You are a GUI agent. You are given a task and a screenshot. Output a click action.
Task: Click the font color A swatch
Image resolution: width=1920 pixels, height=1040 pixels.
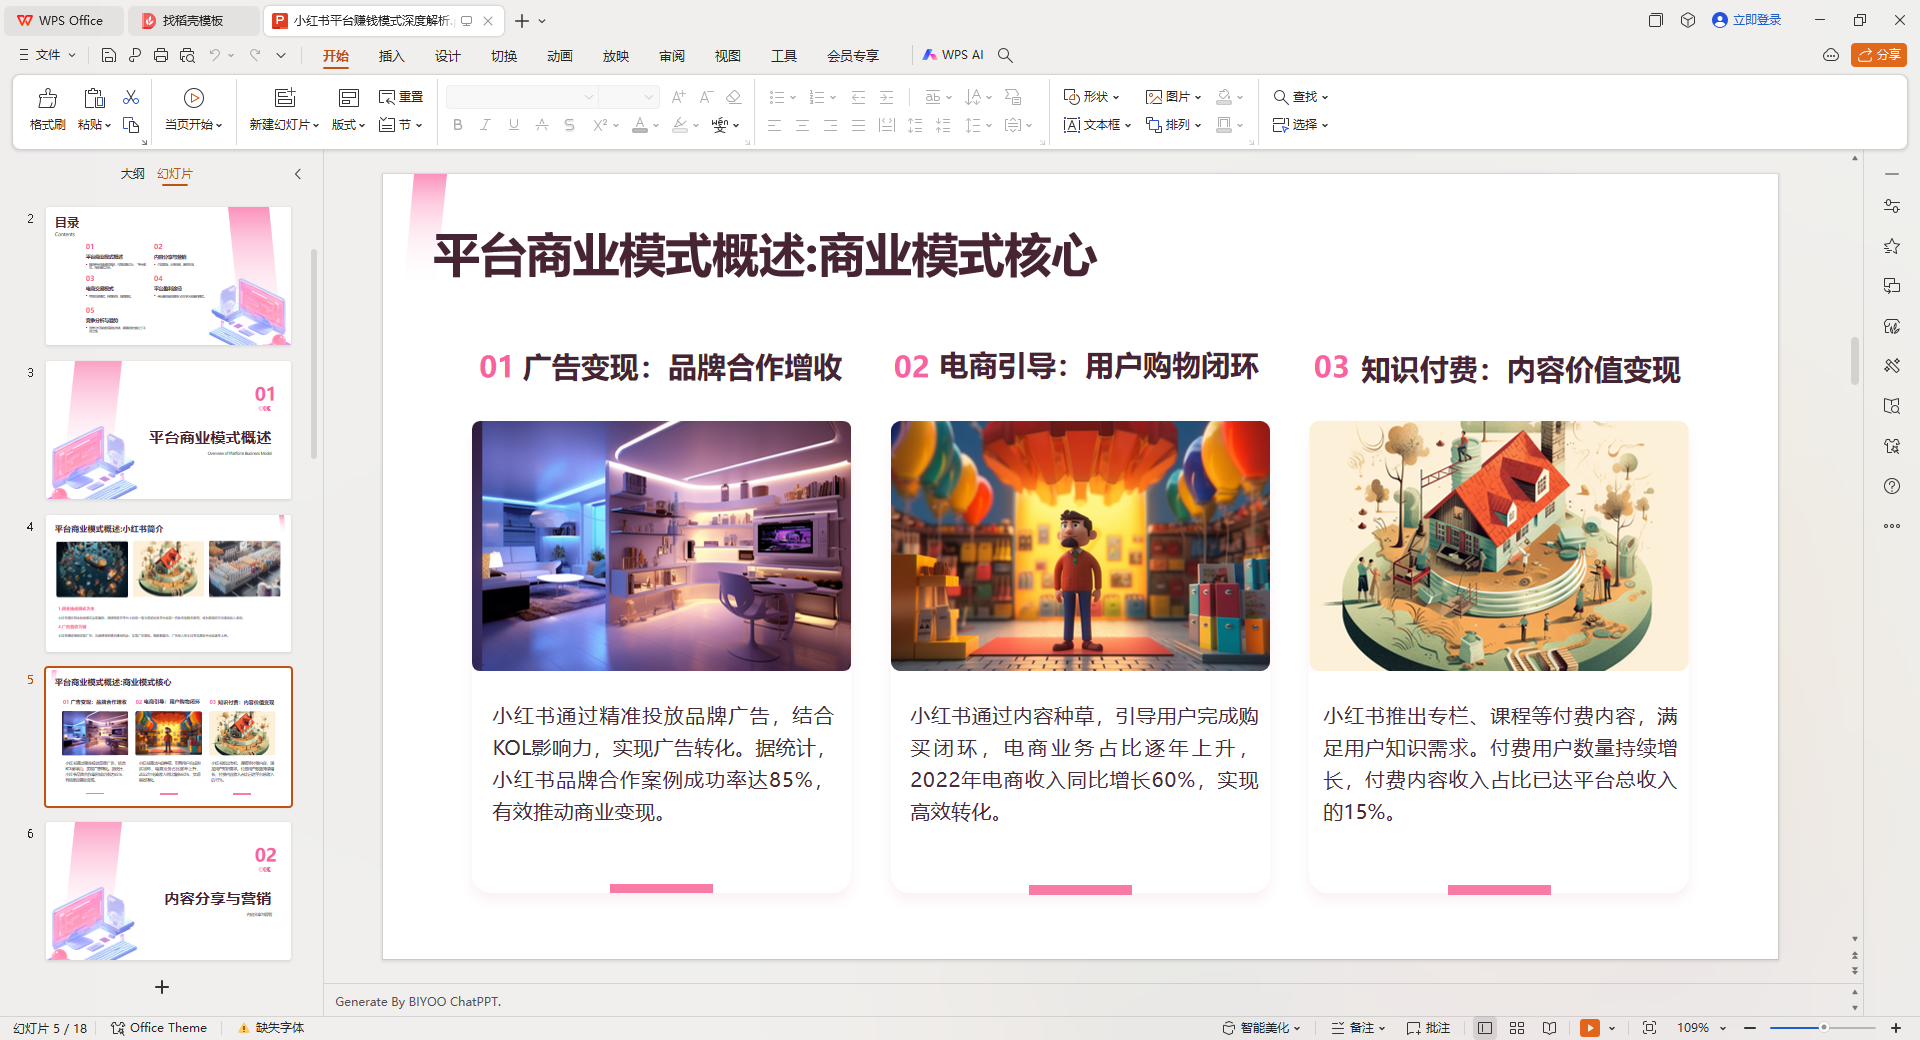pyautogui.click(x=640, y=125)
